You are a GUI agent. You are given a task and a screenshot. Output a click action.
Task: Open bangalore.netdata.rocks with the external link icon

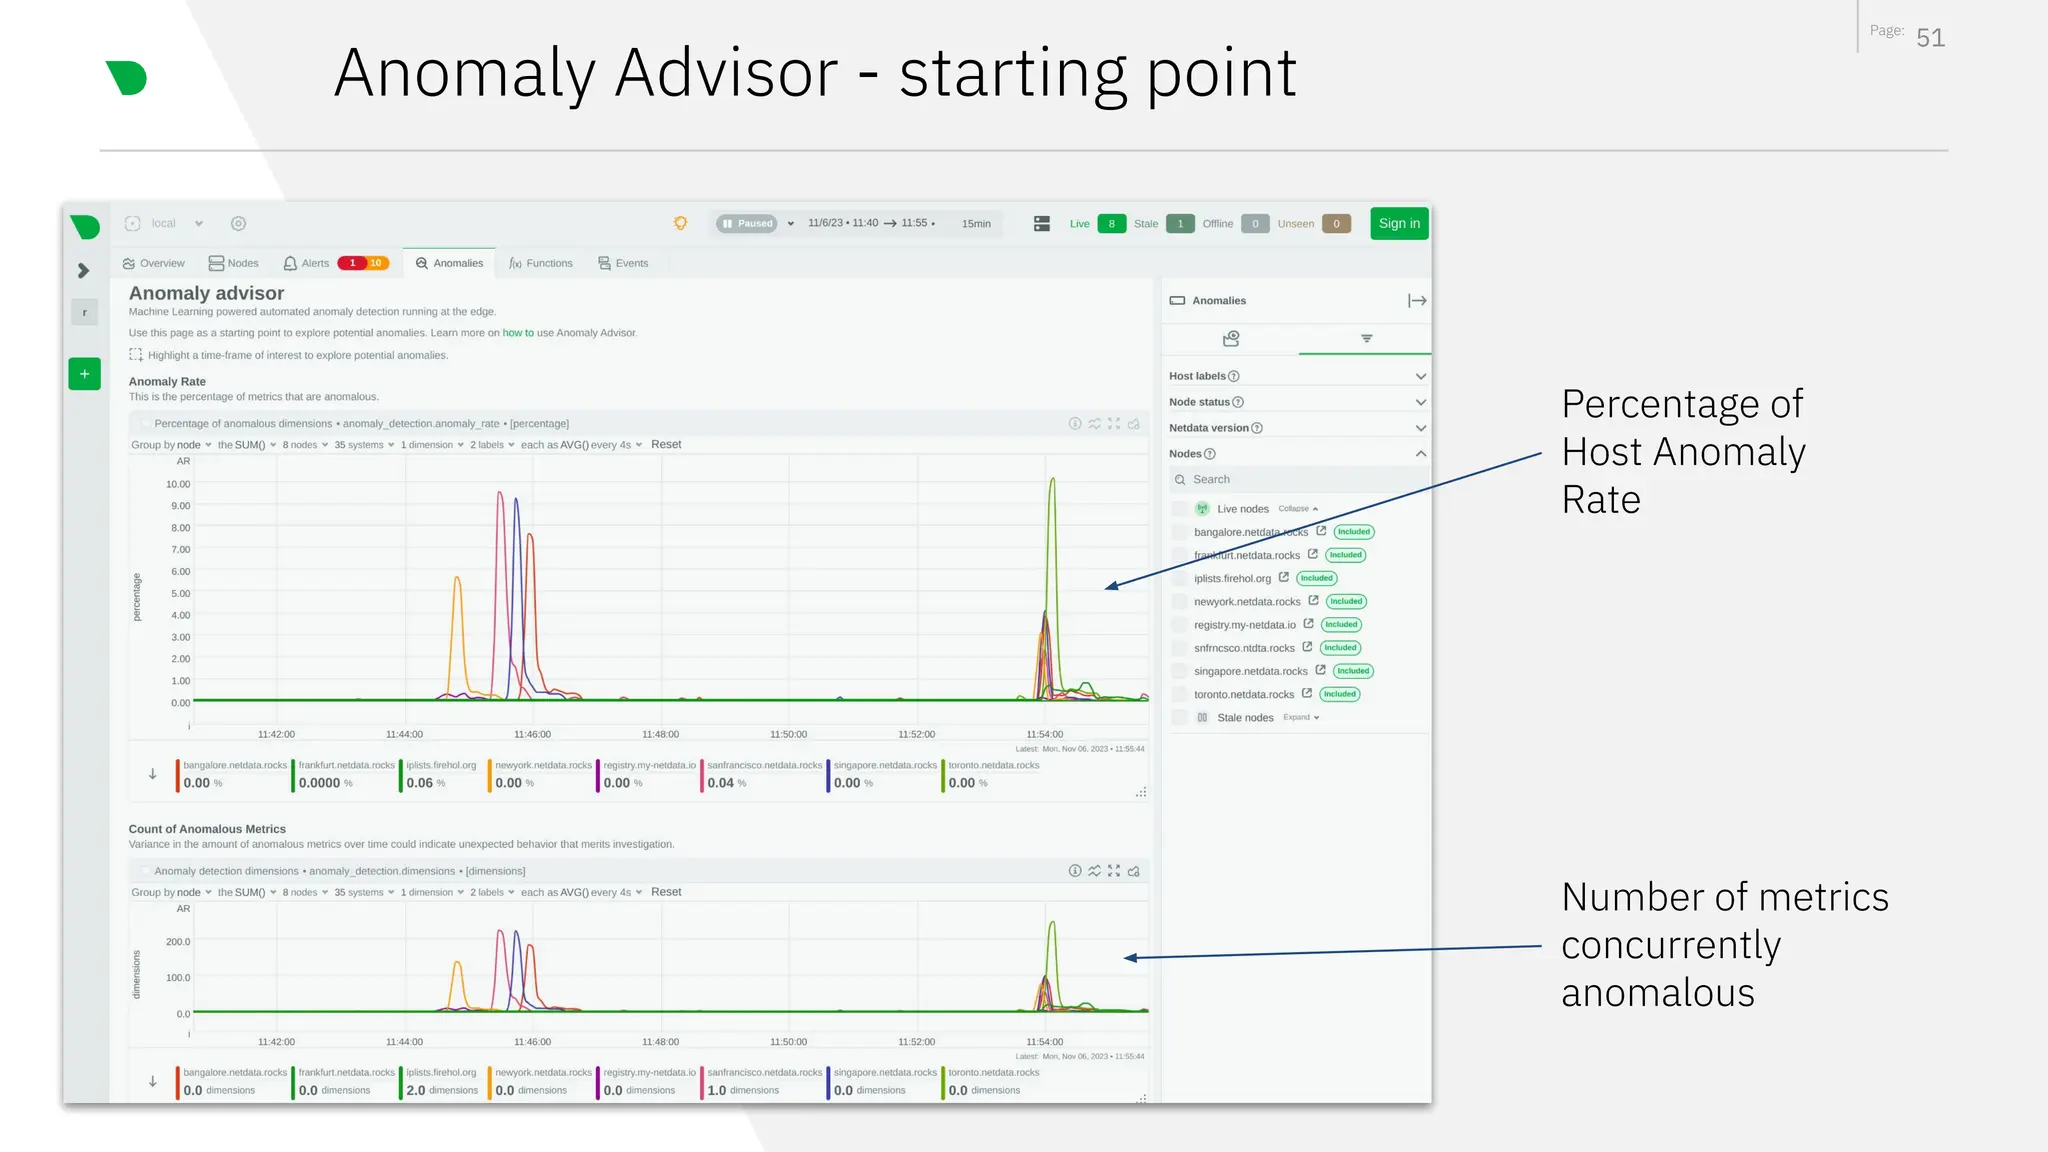[x=1321, y=531]
